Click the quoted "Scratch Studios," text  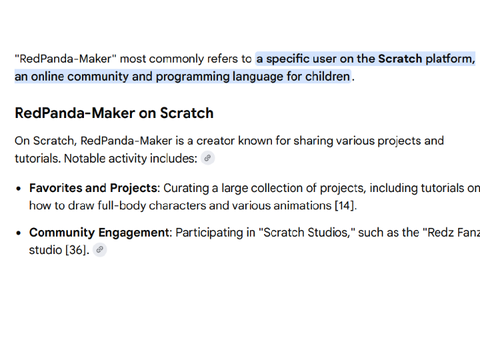tap(307, 232)
